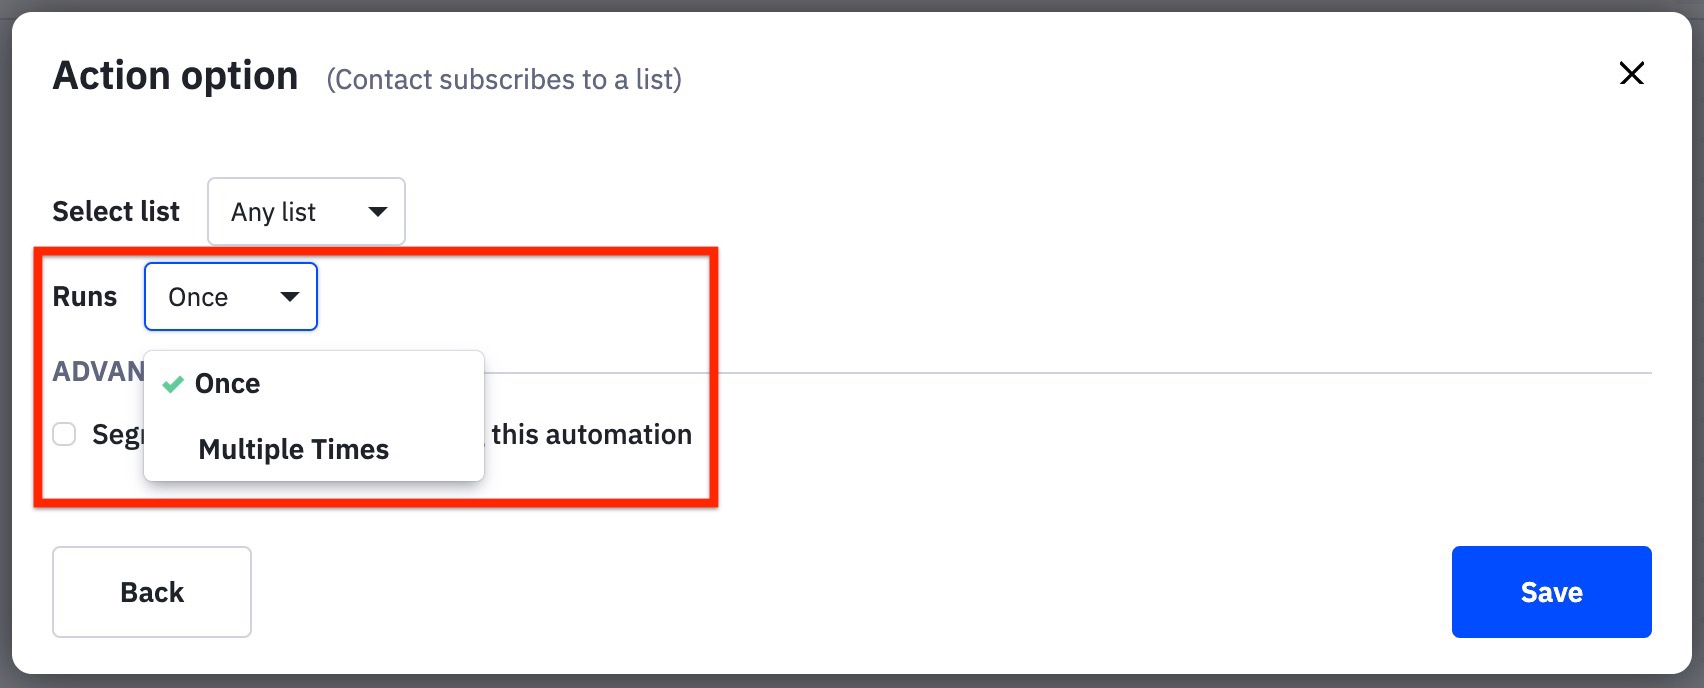Screen dimensions: 1704x688
Task: Click the green checkmark beside Once
Action: (173, 384)
